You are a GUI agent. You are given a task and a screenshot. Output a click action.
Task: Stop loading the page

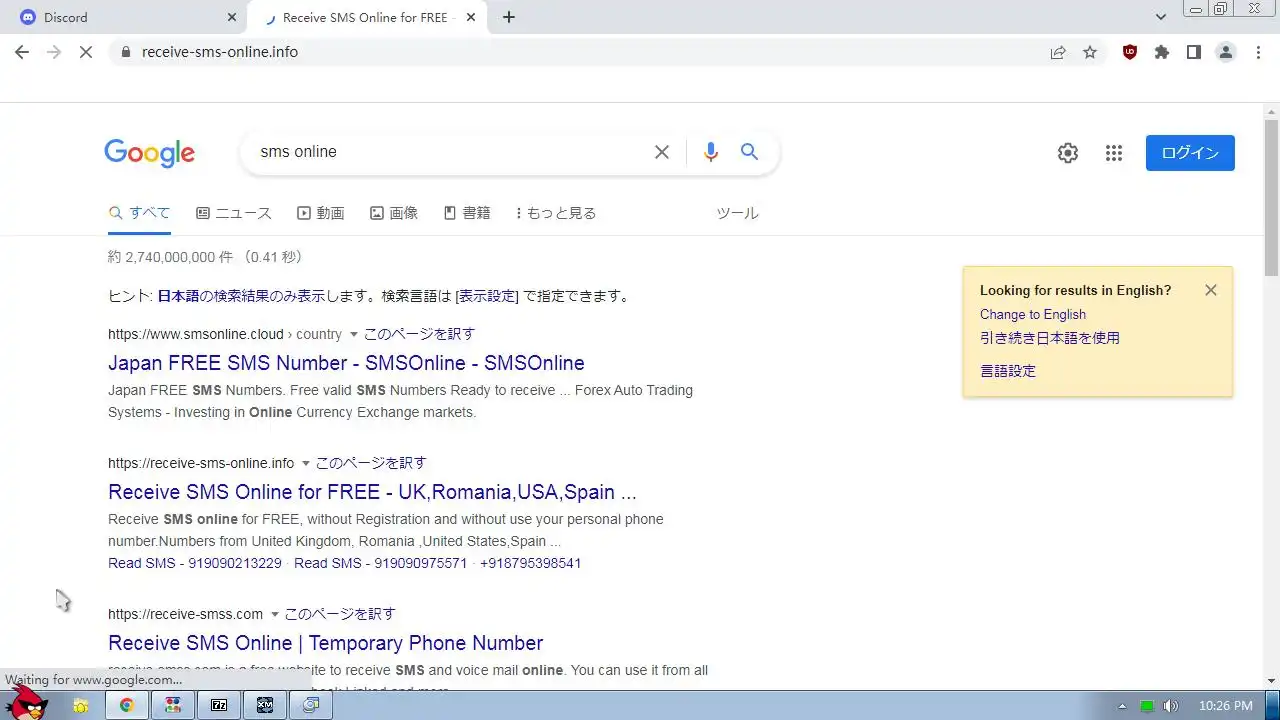coord(86,52)
